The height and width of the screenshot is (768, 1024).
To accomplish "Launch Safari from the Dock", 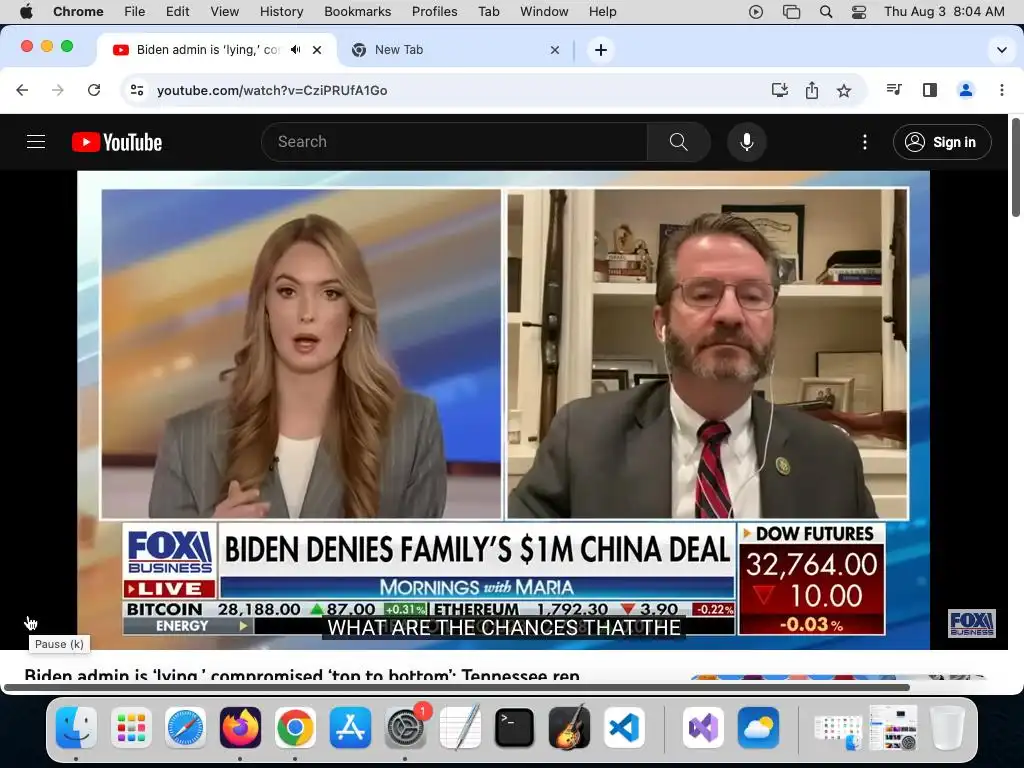I will click(x=185, y=727).
